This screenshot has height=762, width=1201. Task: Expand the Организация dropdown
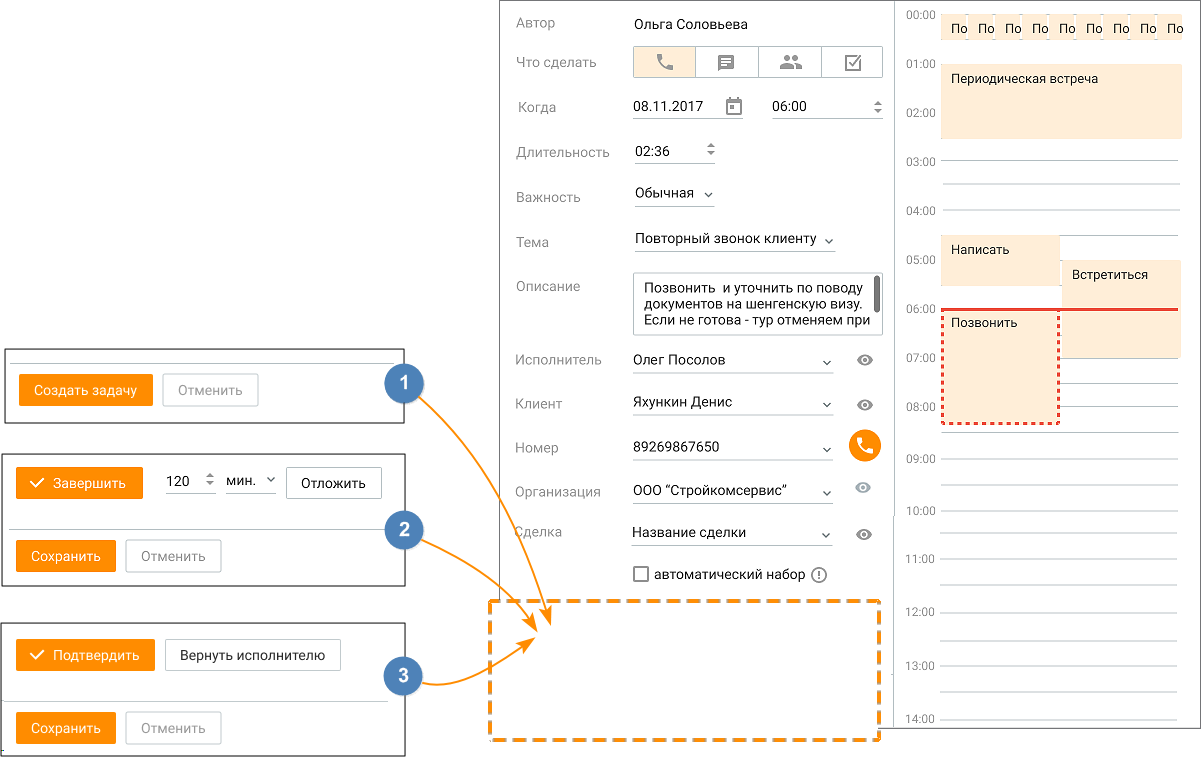827,493
